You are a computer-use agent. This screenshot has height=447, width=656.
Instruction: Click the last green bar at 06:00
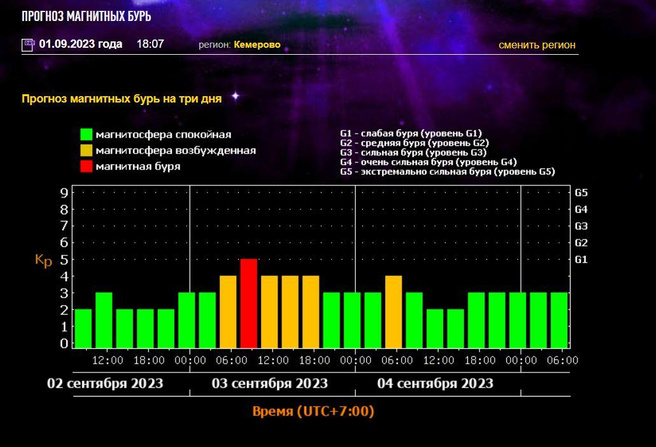coord(559,320)
